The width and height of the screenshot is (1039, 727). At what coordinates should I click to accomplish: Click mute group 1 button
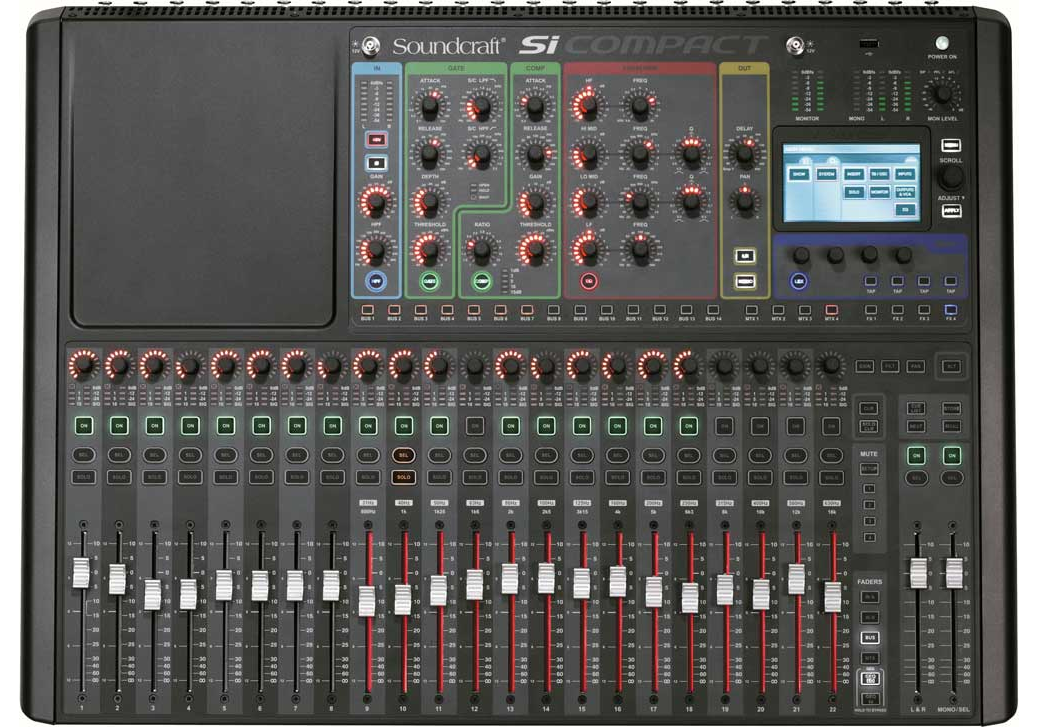[x=869, y=488]
